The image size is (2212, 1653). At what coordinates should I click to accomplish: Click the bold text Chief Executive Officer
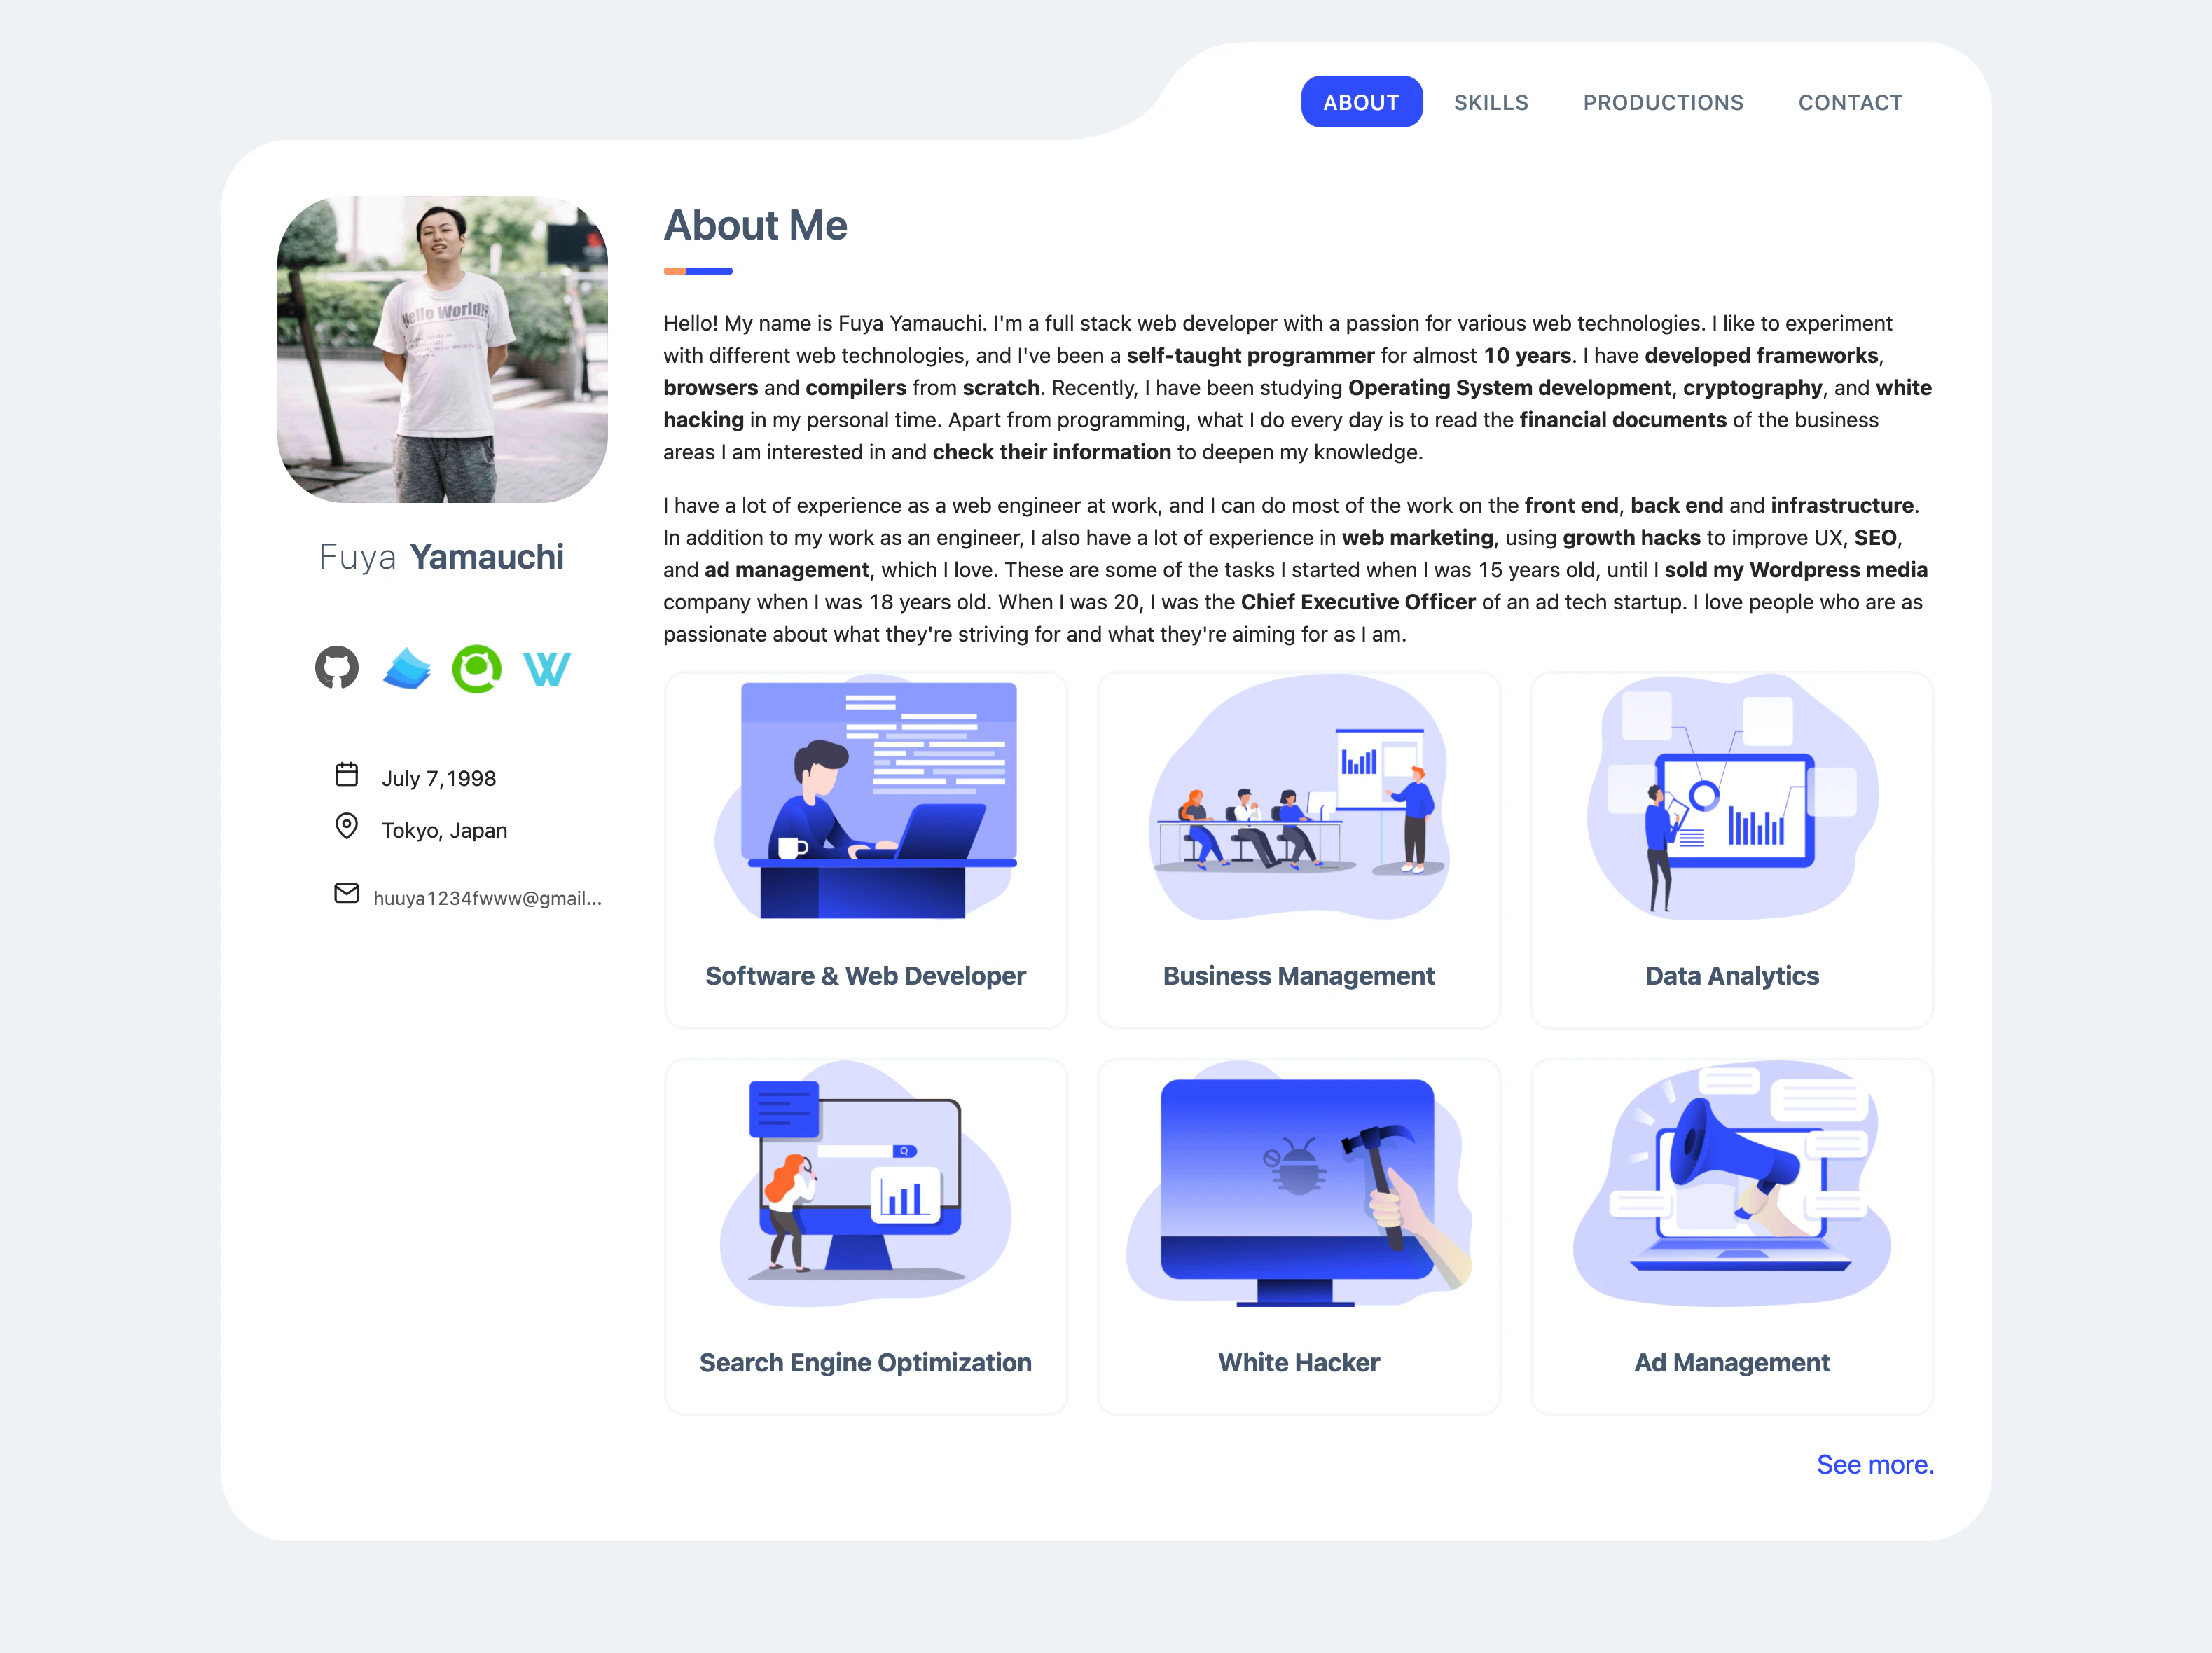(x=1358, y=602)
